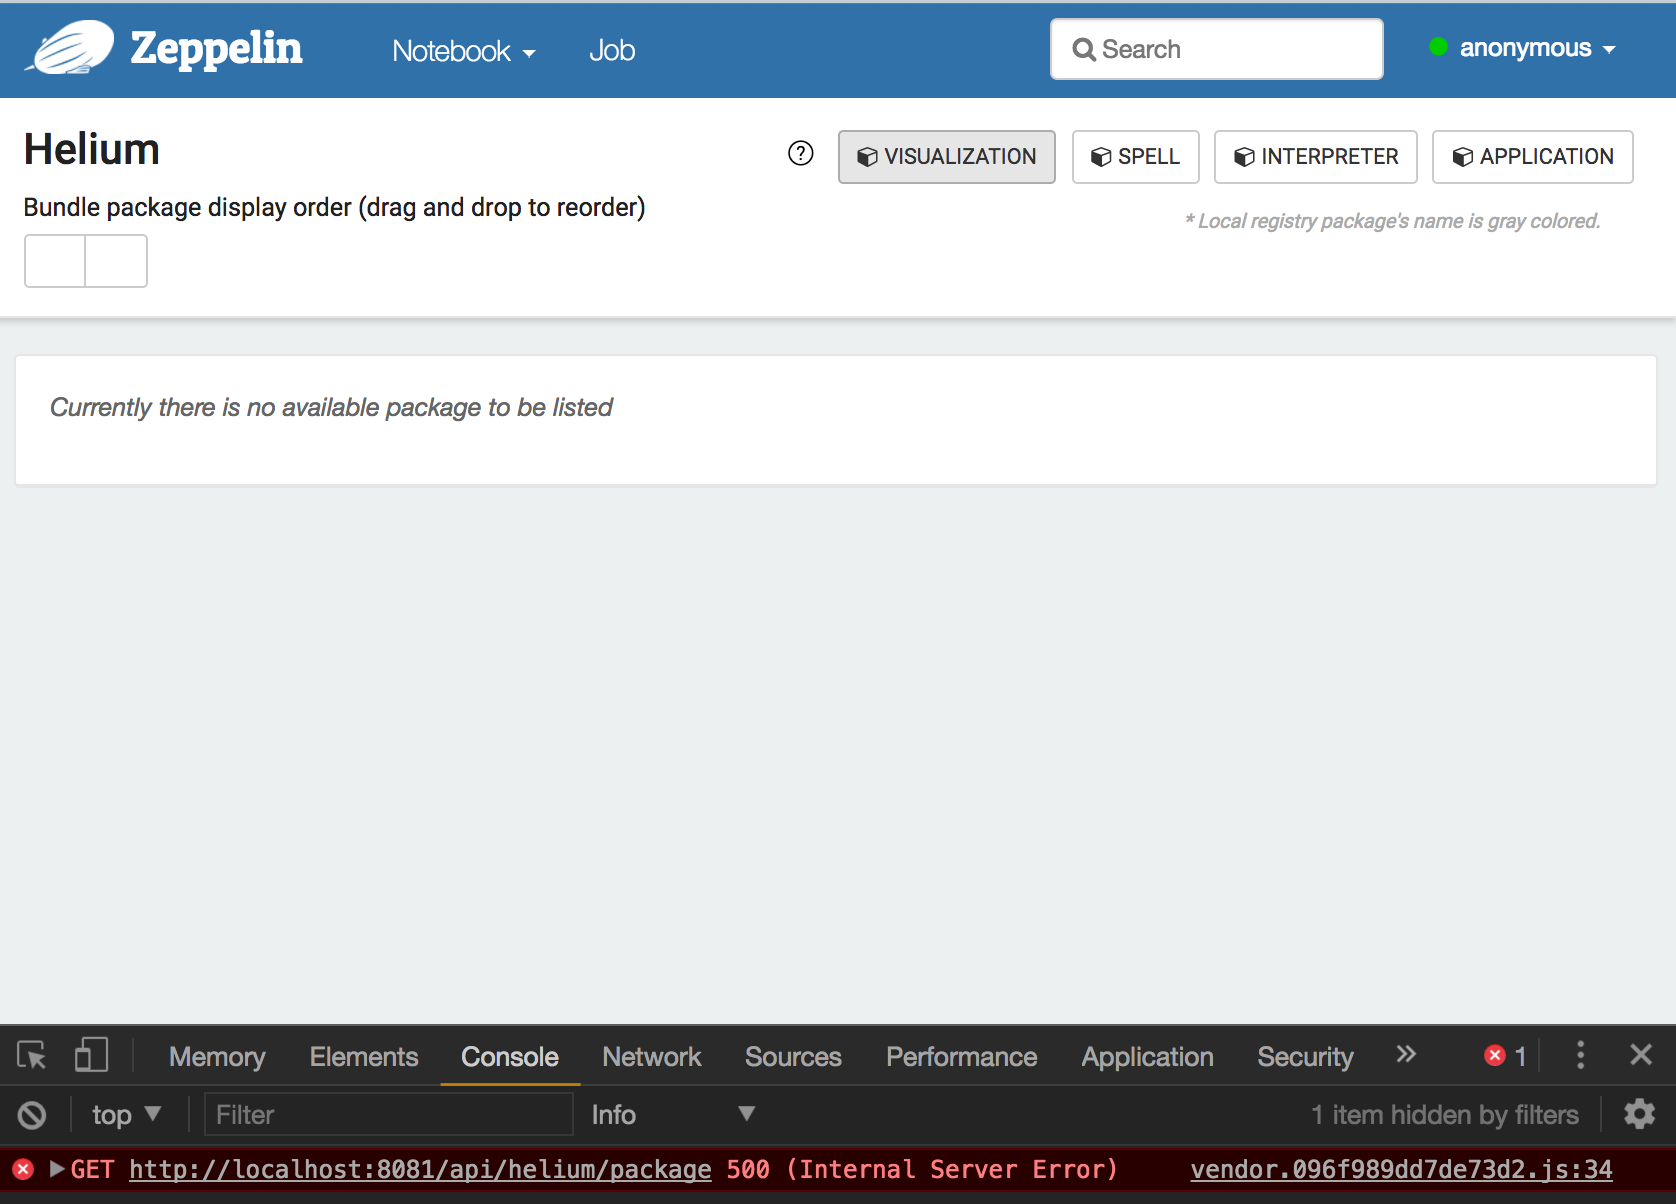
Task: Click the bundle package display order label
Action: coord(334,207)
